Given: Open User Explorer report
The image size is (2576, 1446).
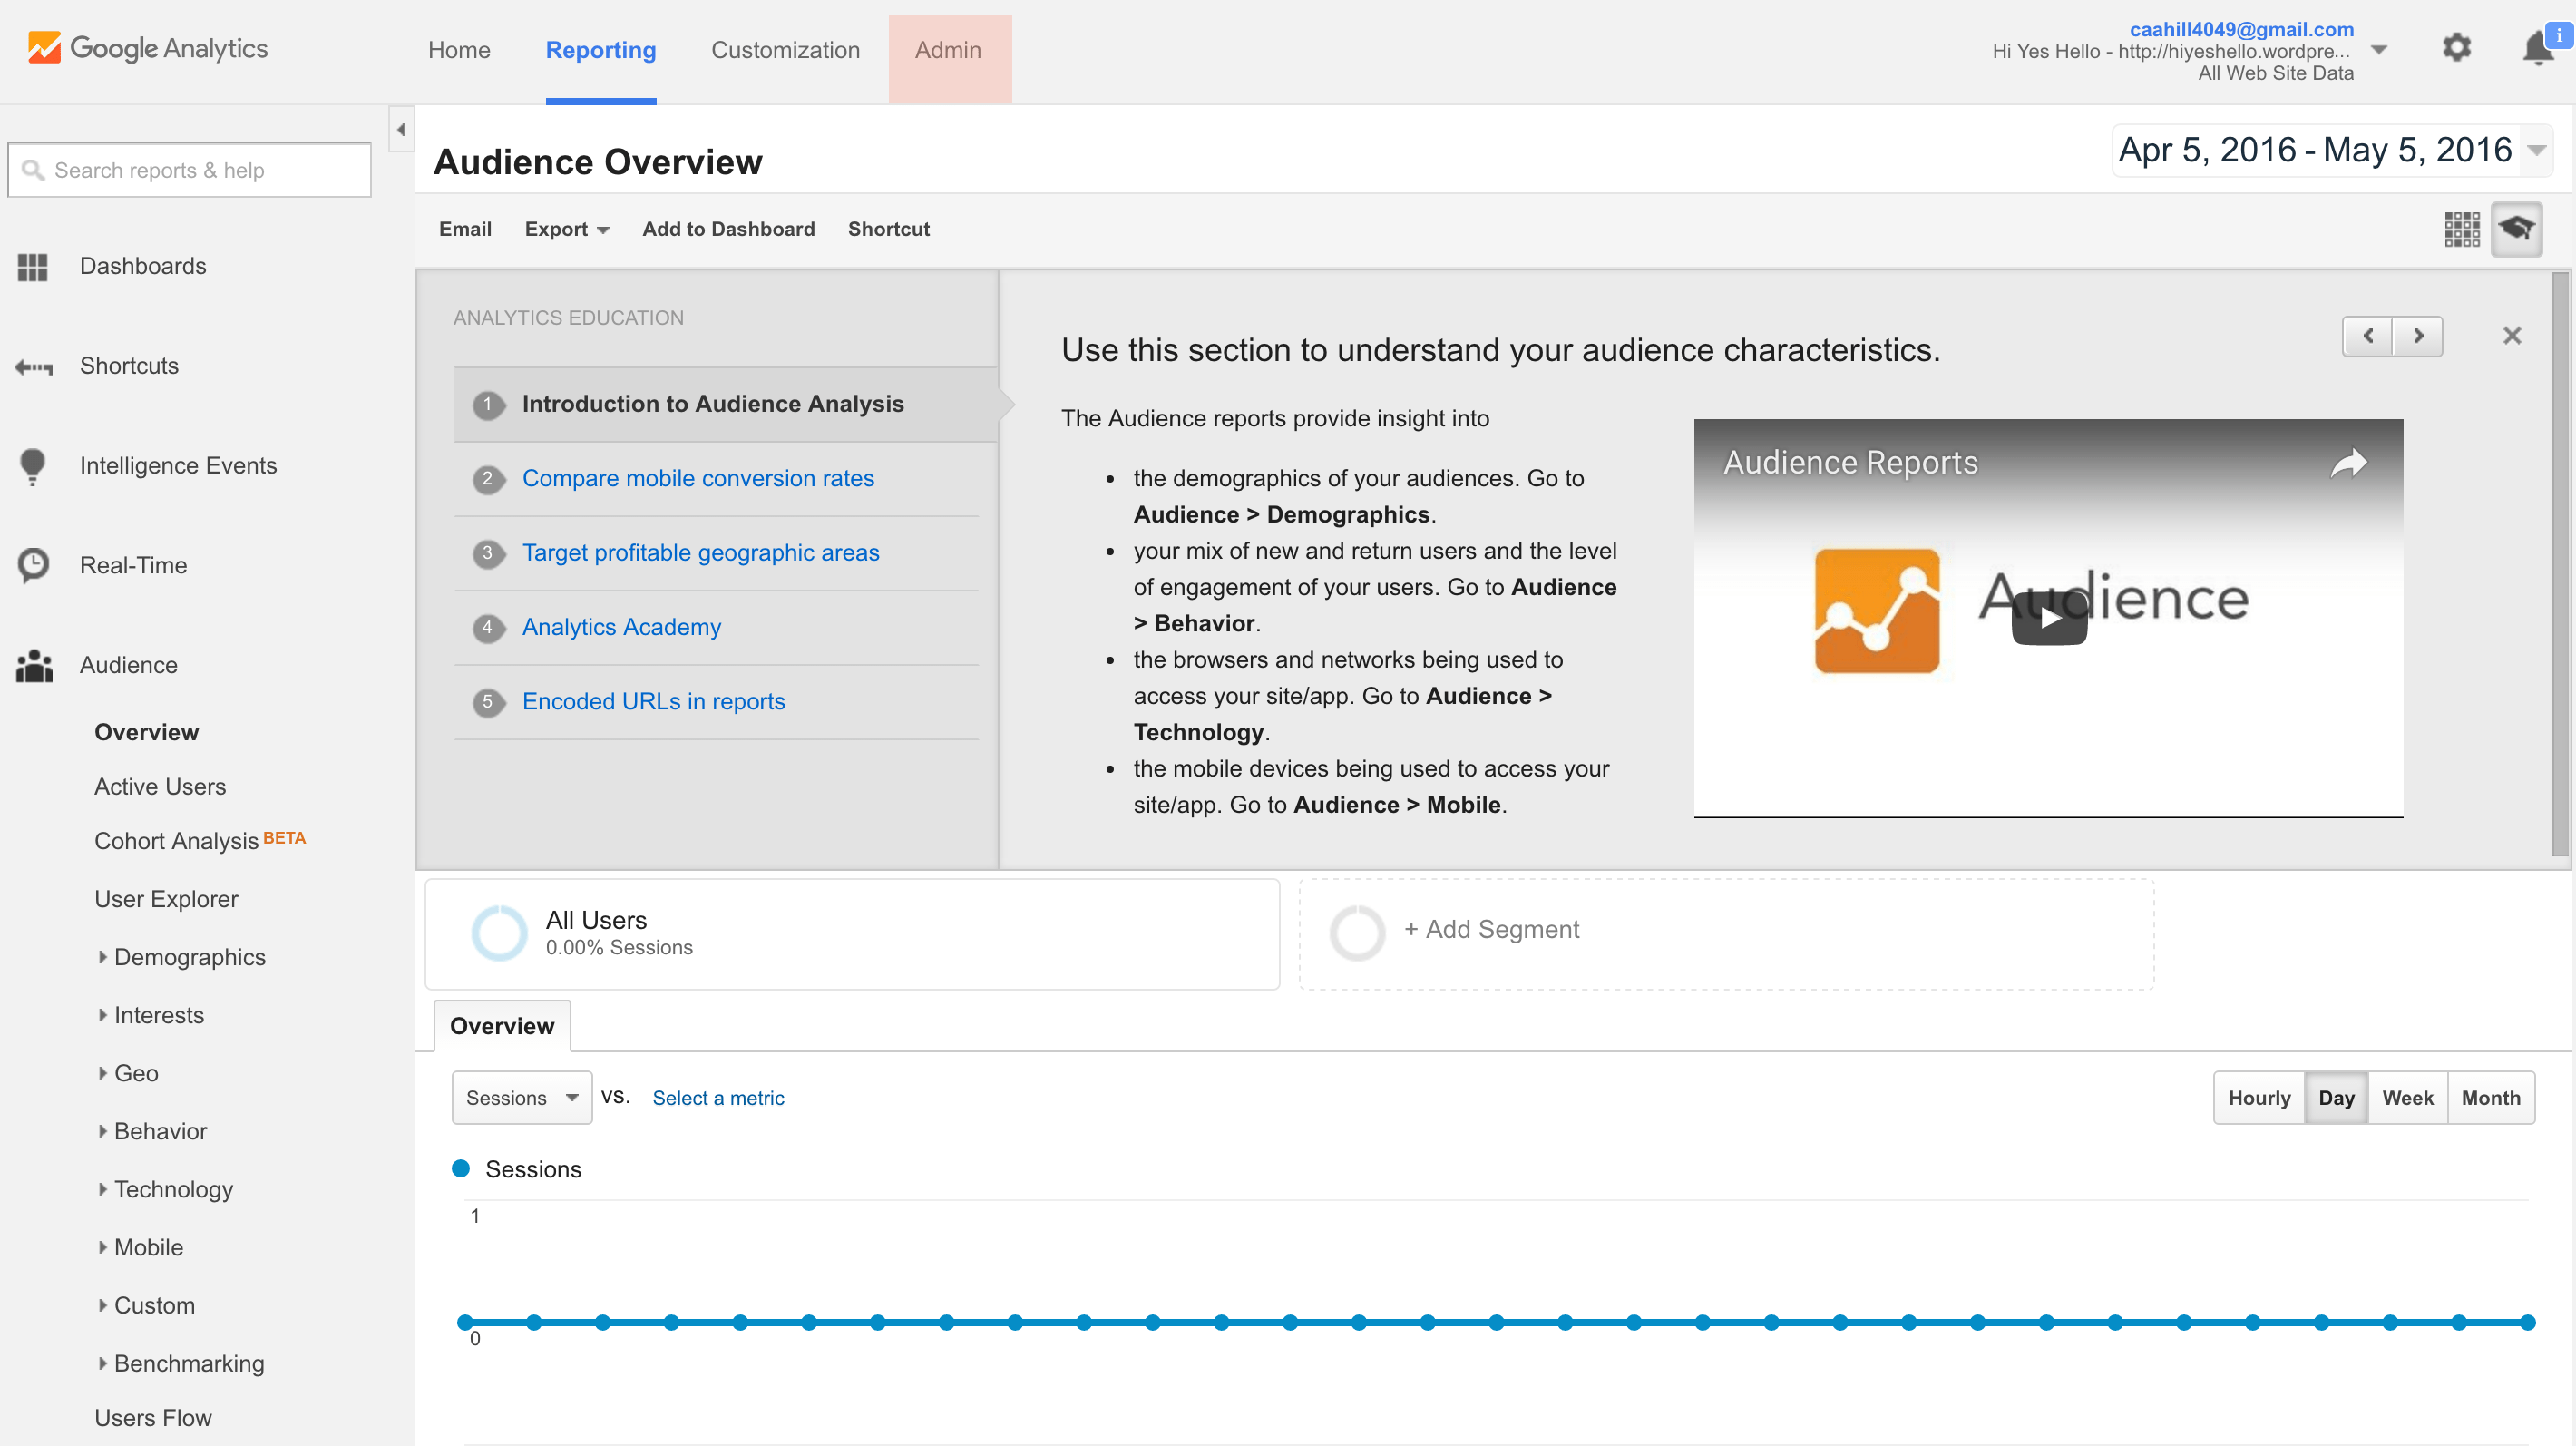Looking at the screenshot, I should pyautogui.click(x=166, y=899).
